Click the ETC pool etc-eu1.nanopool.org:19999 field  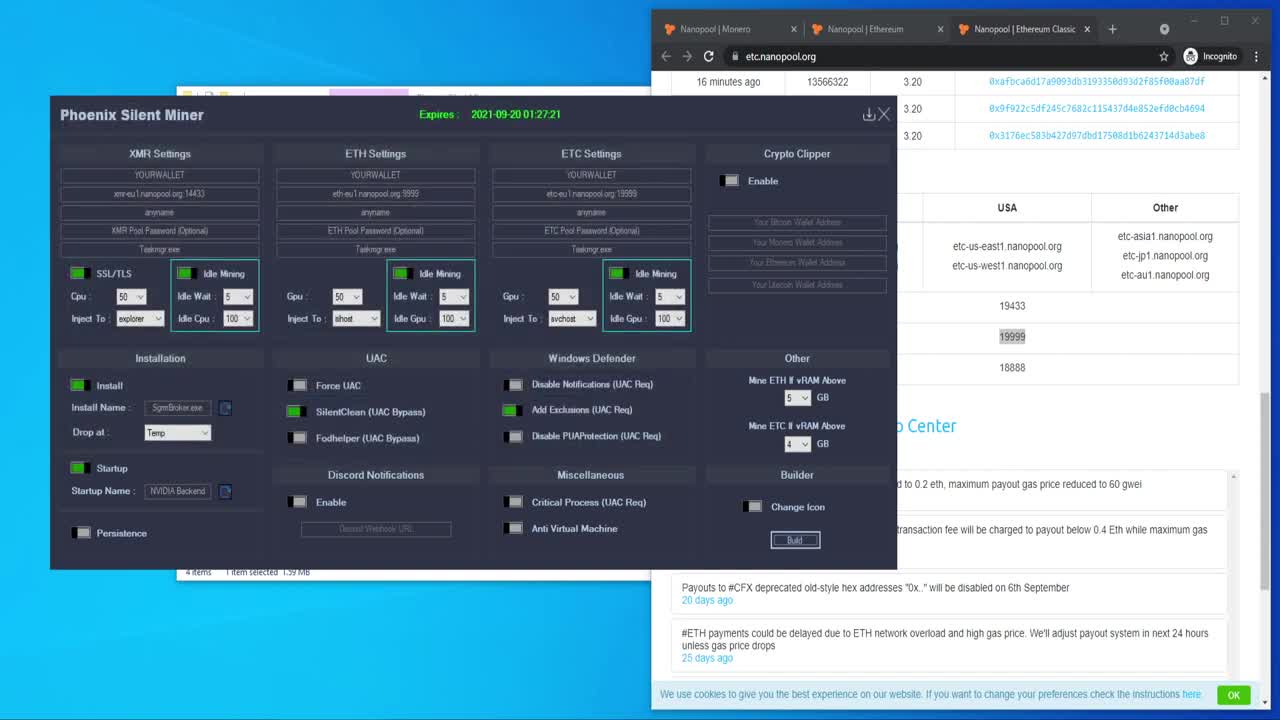tap(592, 194)
